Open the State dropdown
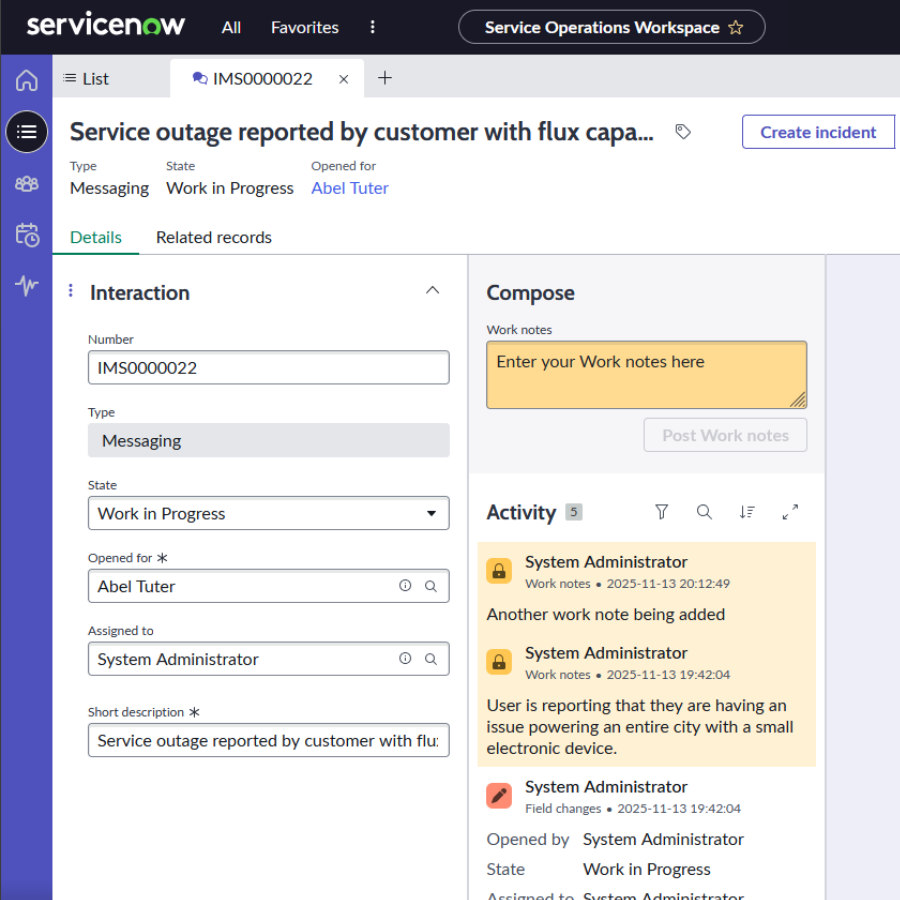The width and height of the screenshot is (900, 900). [x=269, y=513]
